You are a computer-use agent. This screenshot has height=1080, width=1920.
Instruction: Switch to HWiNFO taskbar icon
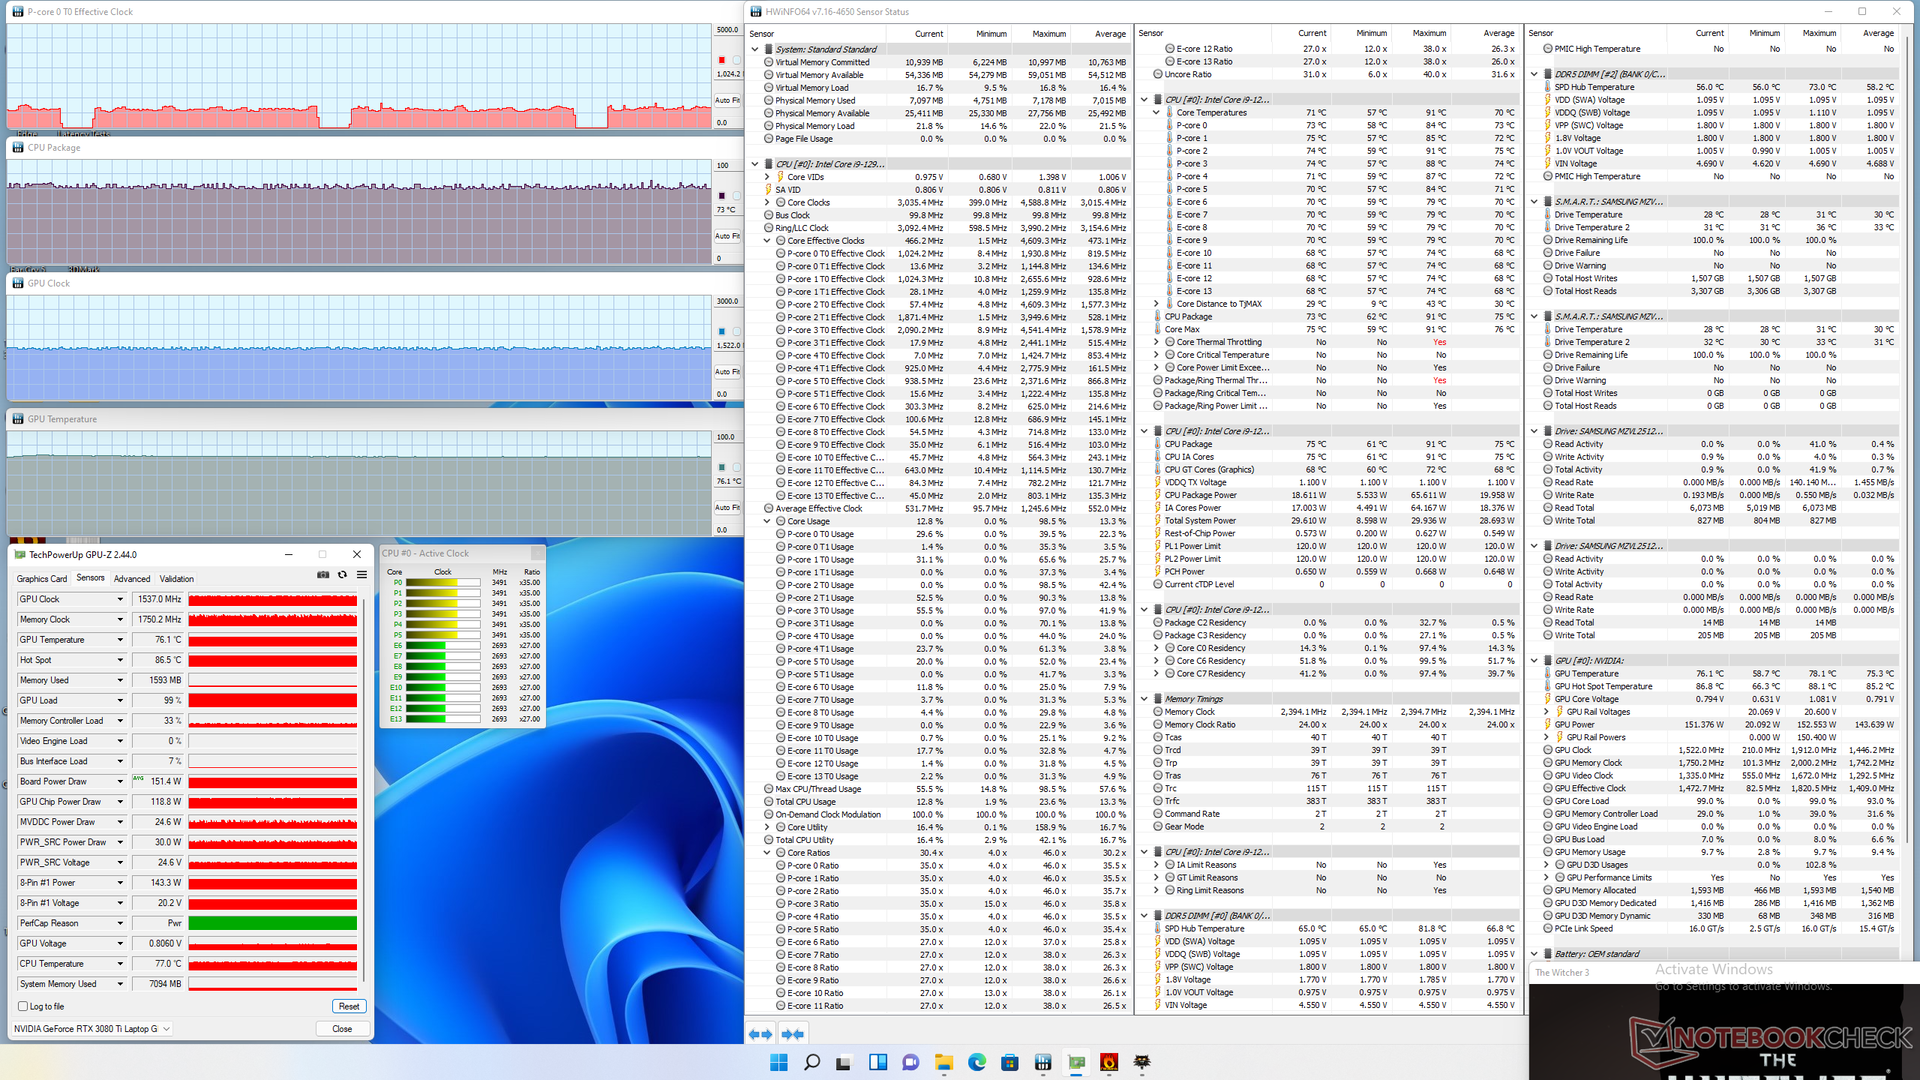[1043, 1062]
